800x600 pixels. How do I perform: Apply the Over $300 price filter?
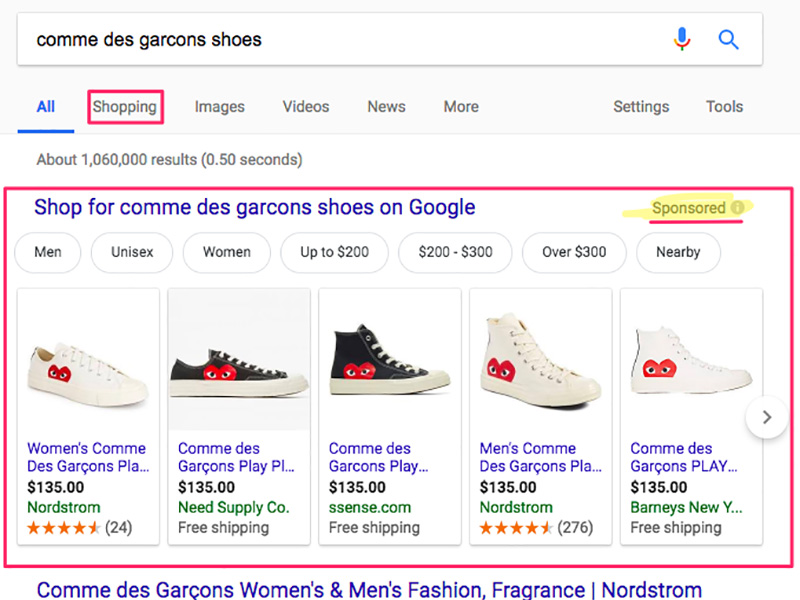574,252
